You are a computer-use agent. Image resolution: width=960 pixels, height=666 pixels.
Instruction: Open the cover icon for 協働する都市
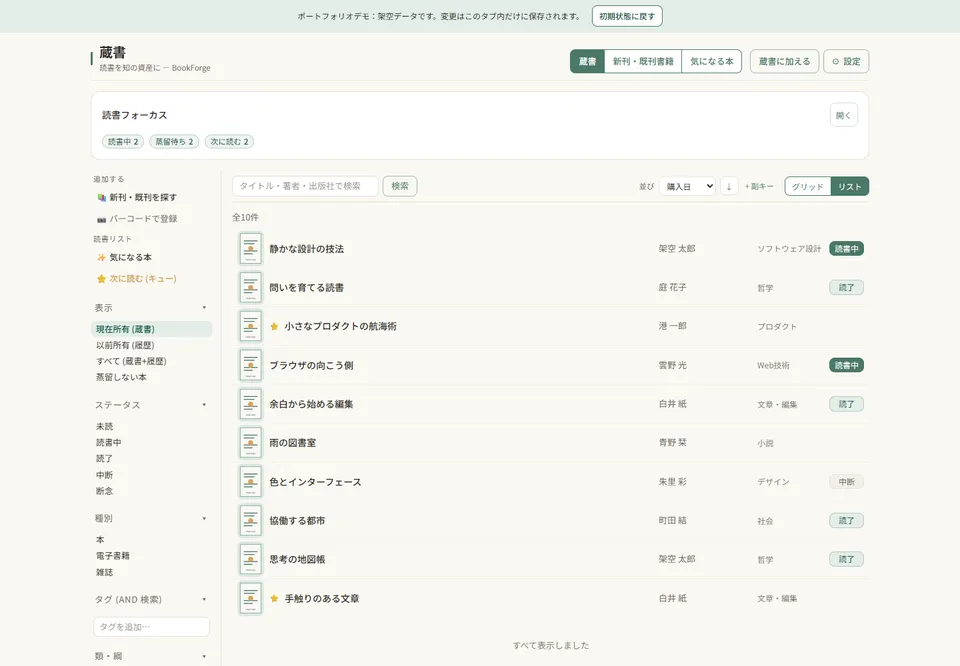coord(250,520)
